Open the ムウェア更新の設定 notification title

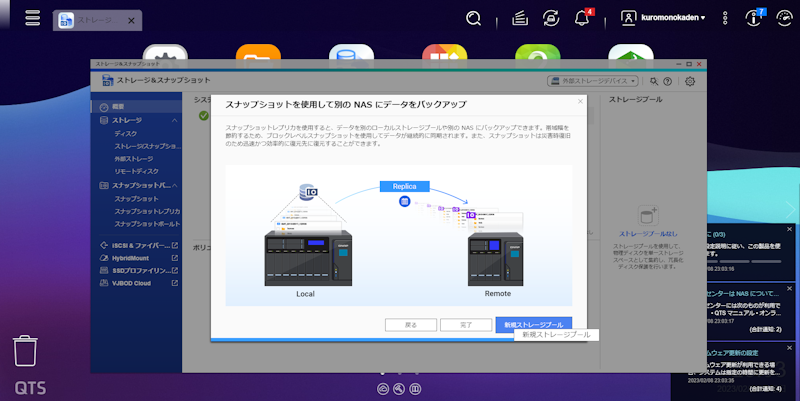click(732, 353)
